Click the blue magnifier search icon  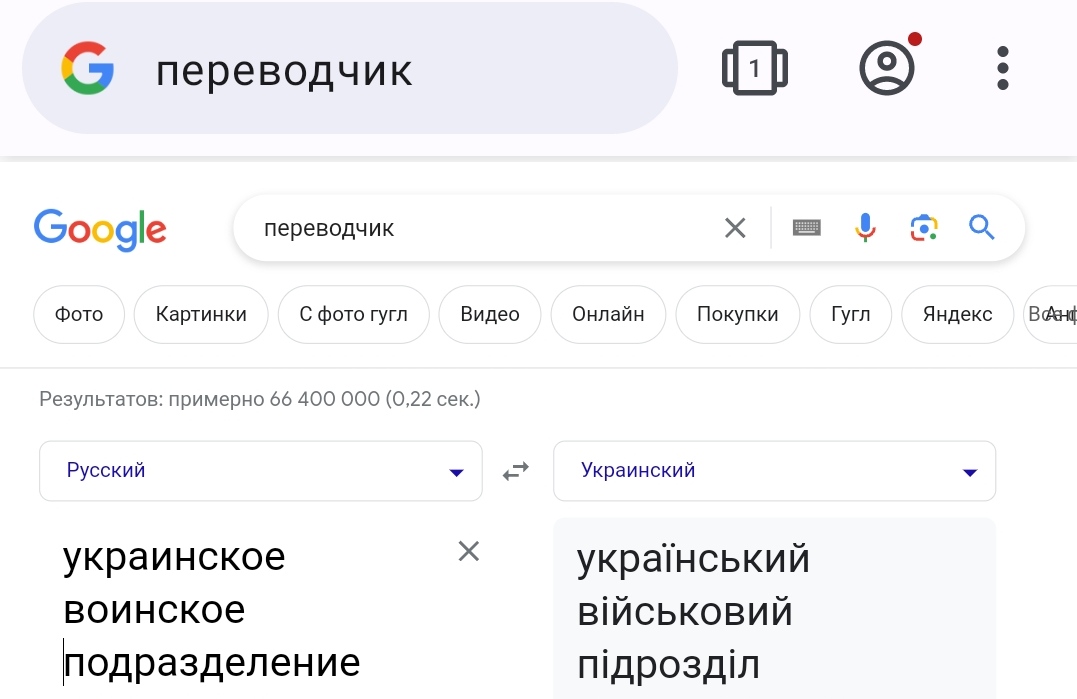click(982, 227)
